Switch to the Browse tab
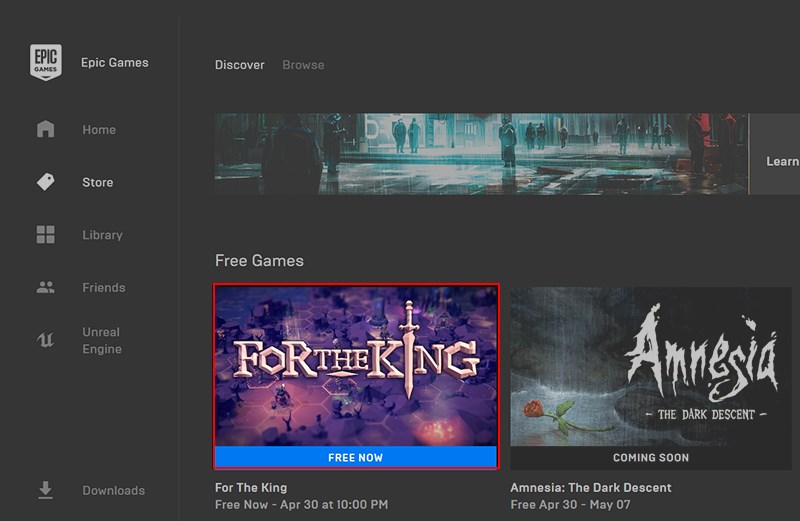This screenshot has width=800, height=521. pos(303,65)
